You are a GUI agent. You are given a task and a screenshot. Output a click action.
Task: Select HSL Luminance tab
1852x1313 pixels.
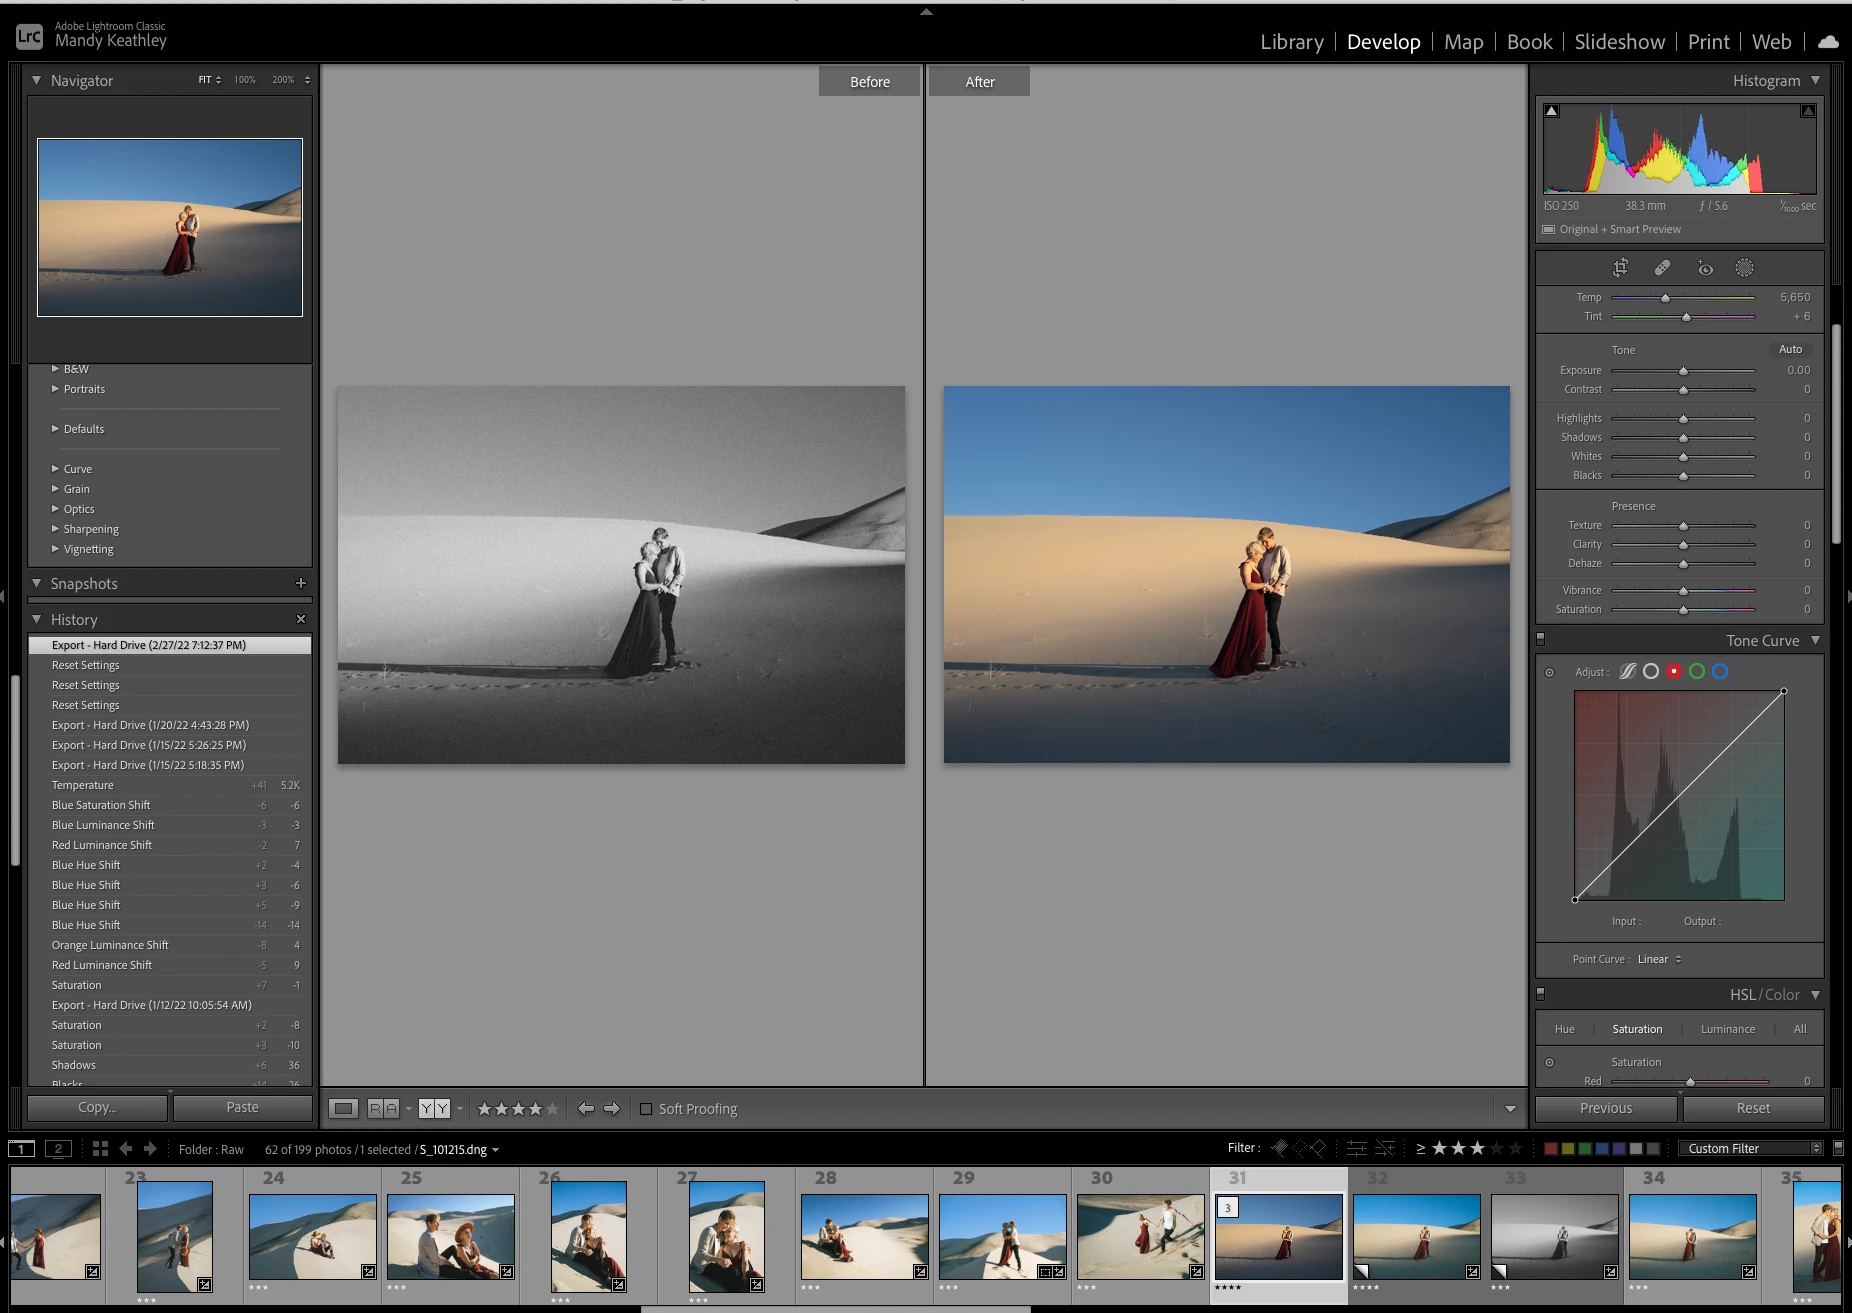click(1727, 1029)
